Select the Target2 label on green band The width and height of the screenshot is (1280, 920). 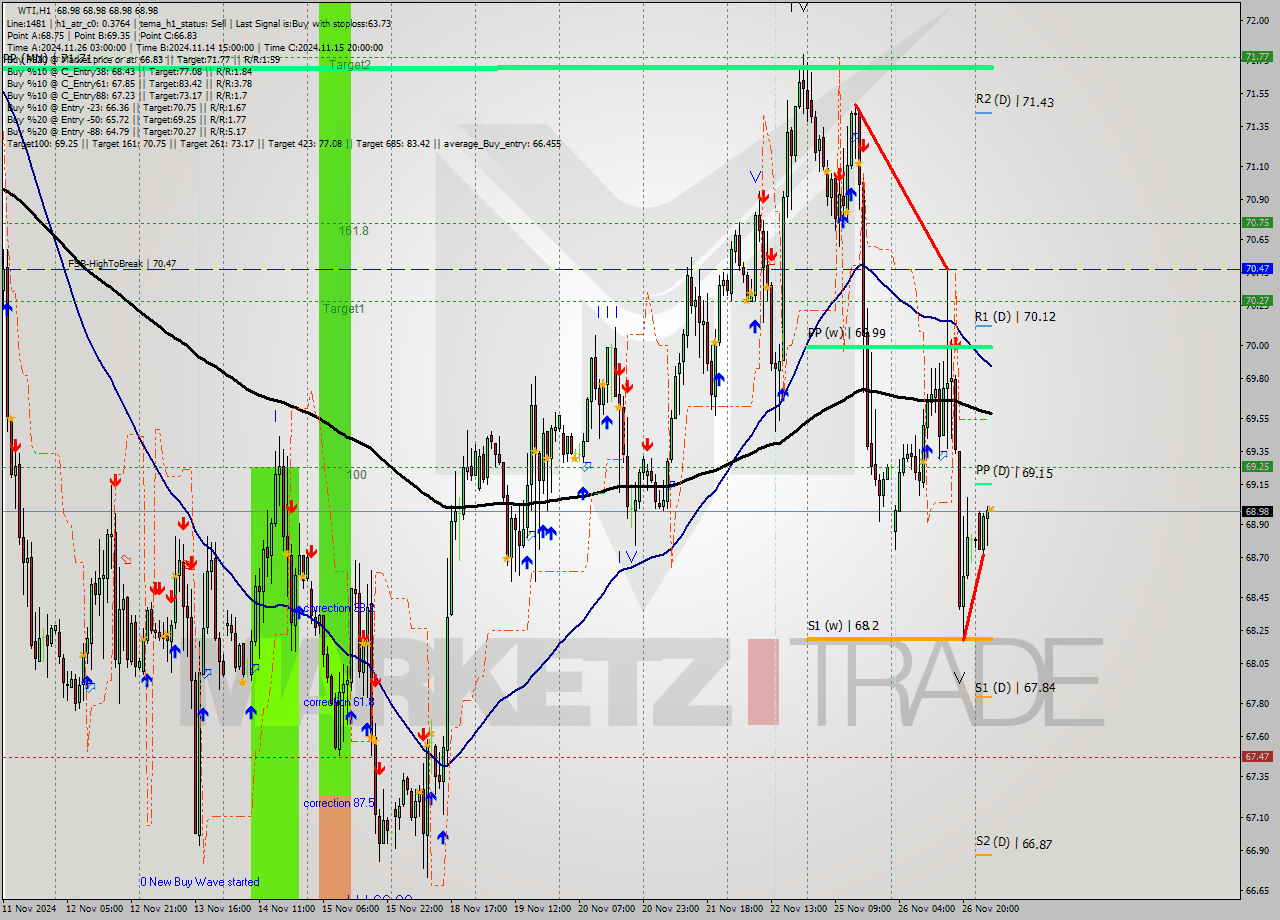[x=350, y=65]
